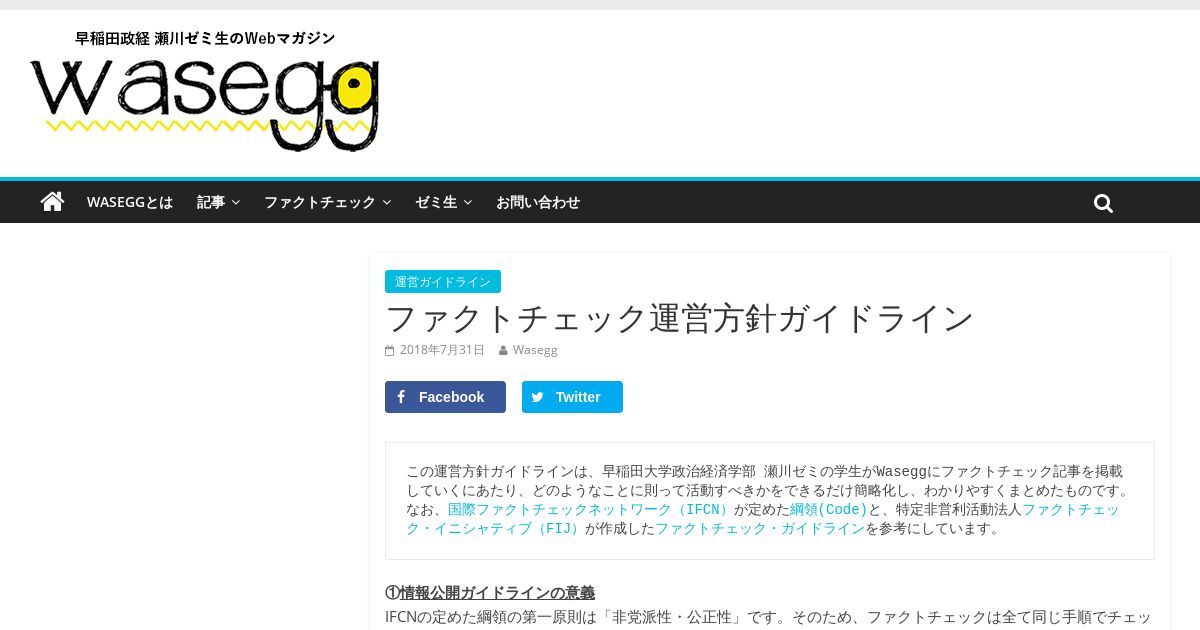Click the calendar icon beside the date

click(389, 350)
